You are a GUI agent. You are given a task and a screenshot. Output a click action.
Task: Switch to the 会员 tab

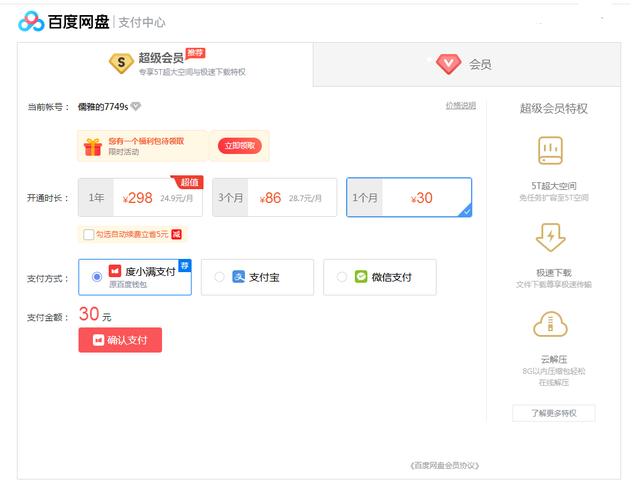[x=467, y=64]
